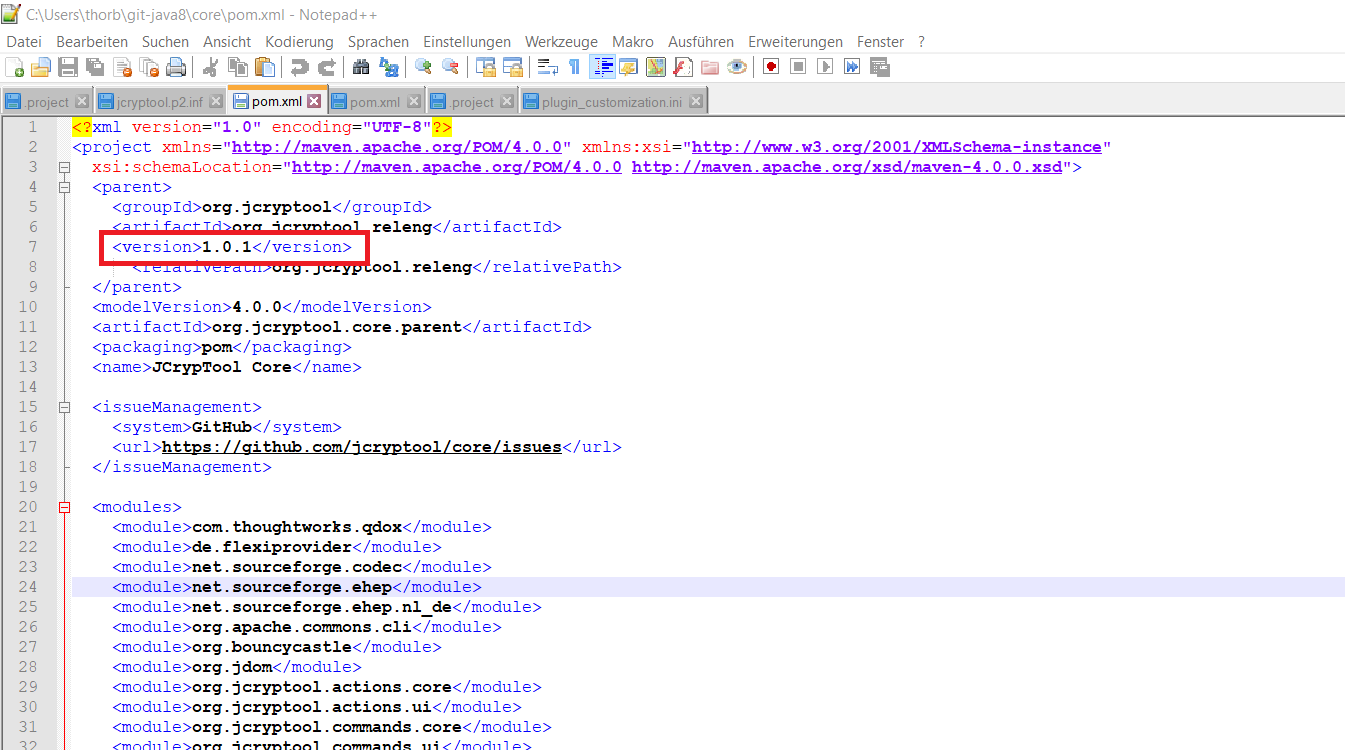The width and height of the screenshot is (1345, 750).
Task: Toggle Word Wrap in the toolbar
Action: coord(548,67)
